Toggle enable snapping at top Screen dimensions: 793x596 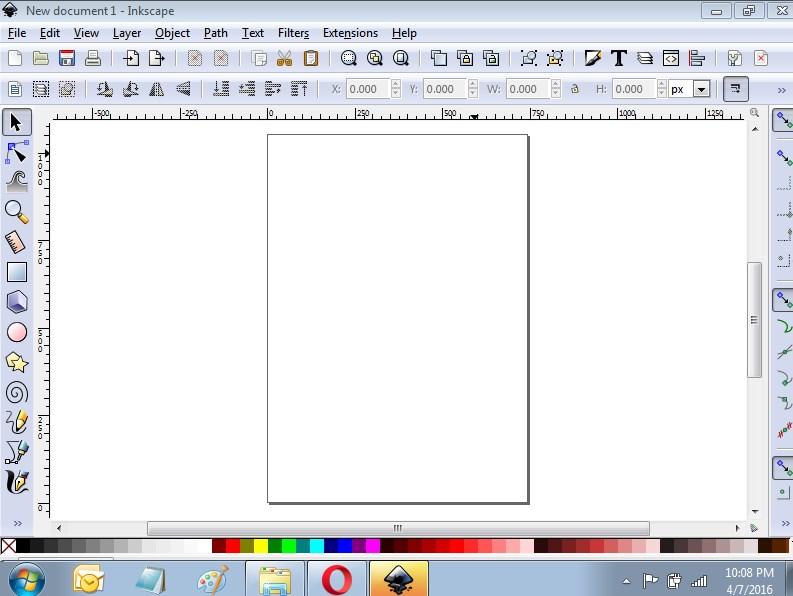pos(783,120)
